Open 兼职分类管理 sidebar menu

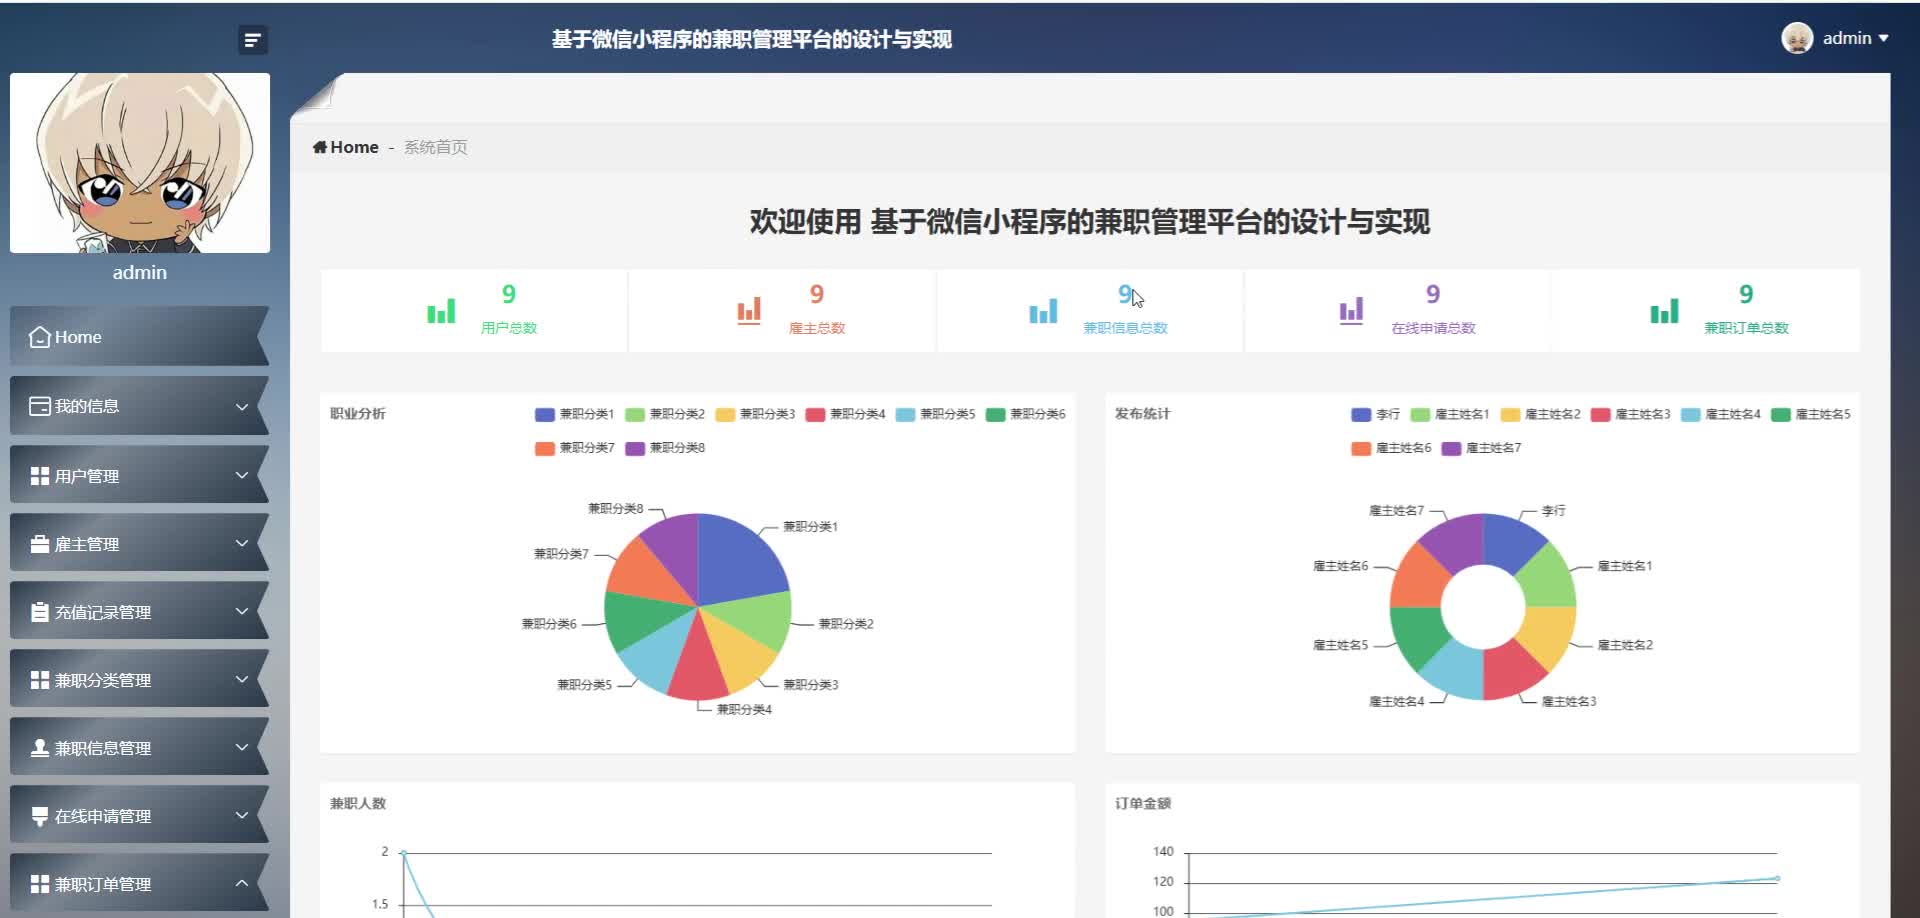139,680
